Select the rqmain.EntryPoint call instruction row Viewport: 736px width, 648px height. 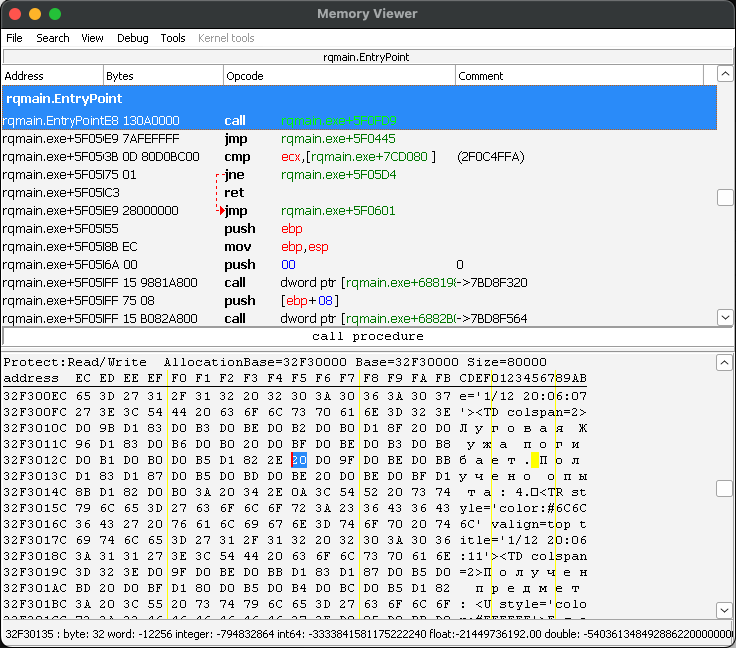coord(359,121)
